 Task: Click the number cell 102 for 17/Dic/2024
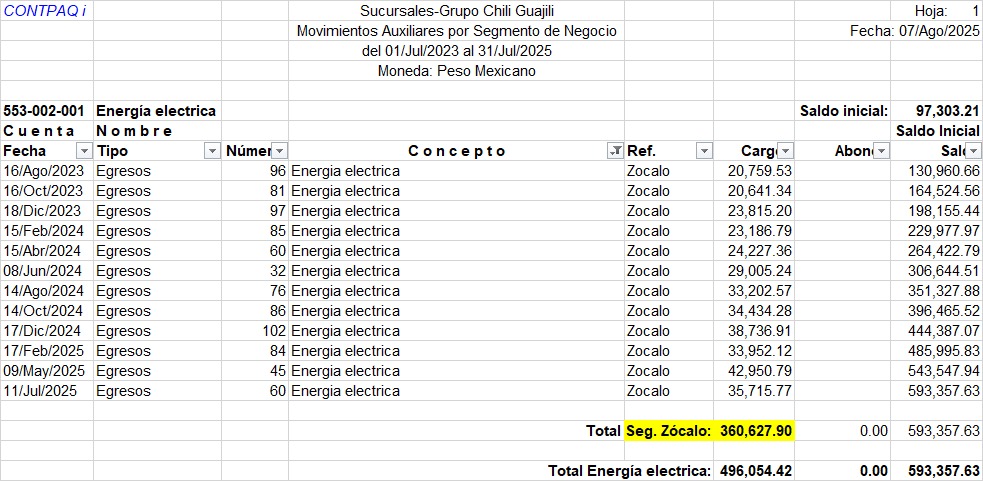pyautogui.click(x=255, y=331)
